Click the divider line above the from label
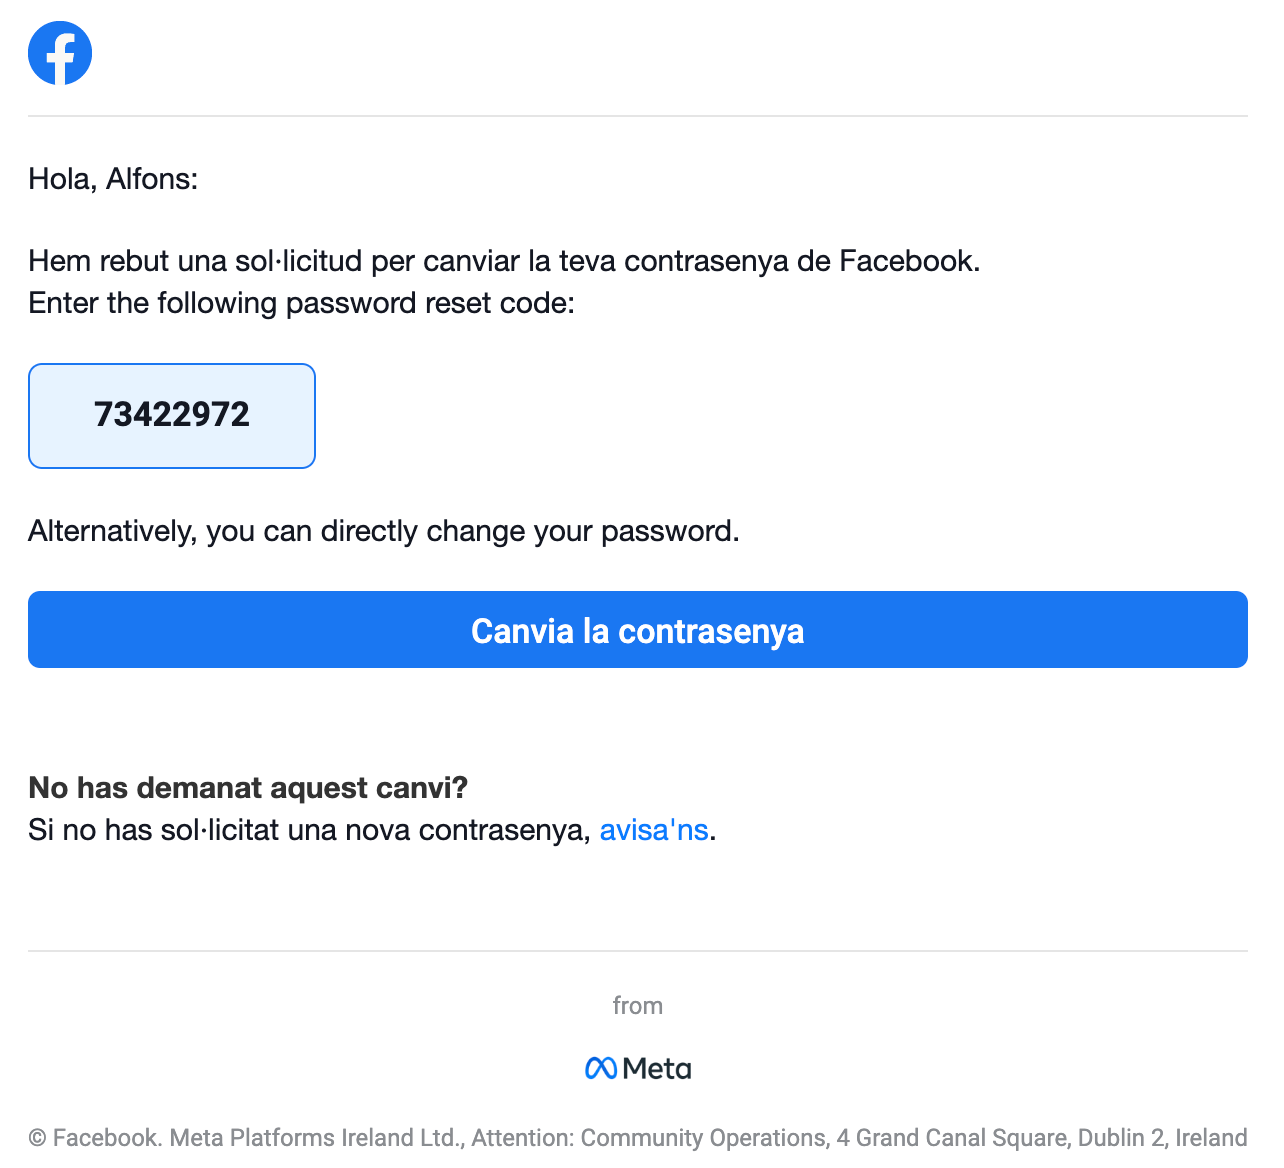Image resolution: width=1284 pixels, height=1168 pixels. point(638,951)
